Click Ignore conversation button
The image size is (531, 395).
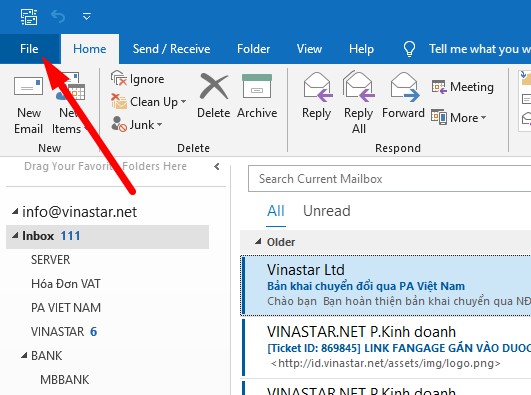[x=138, y=79]
